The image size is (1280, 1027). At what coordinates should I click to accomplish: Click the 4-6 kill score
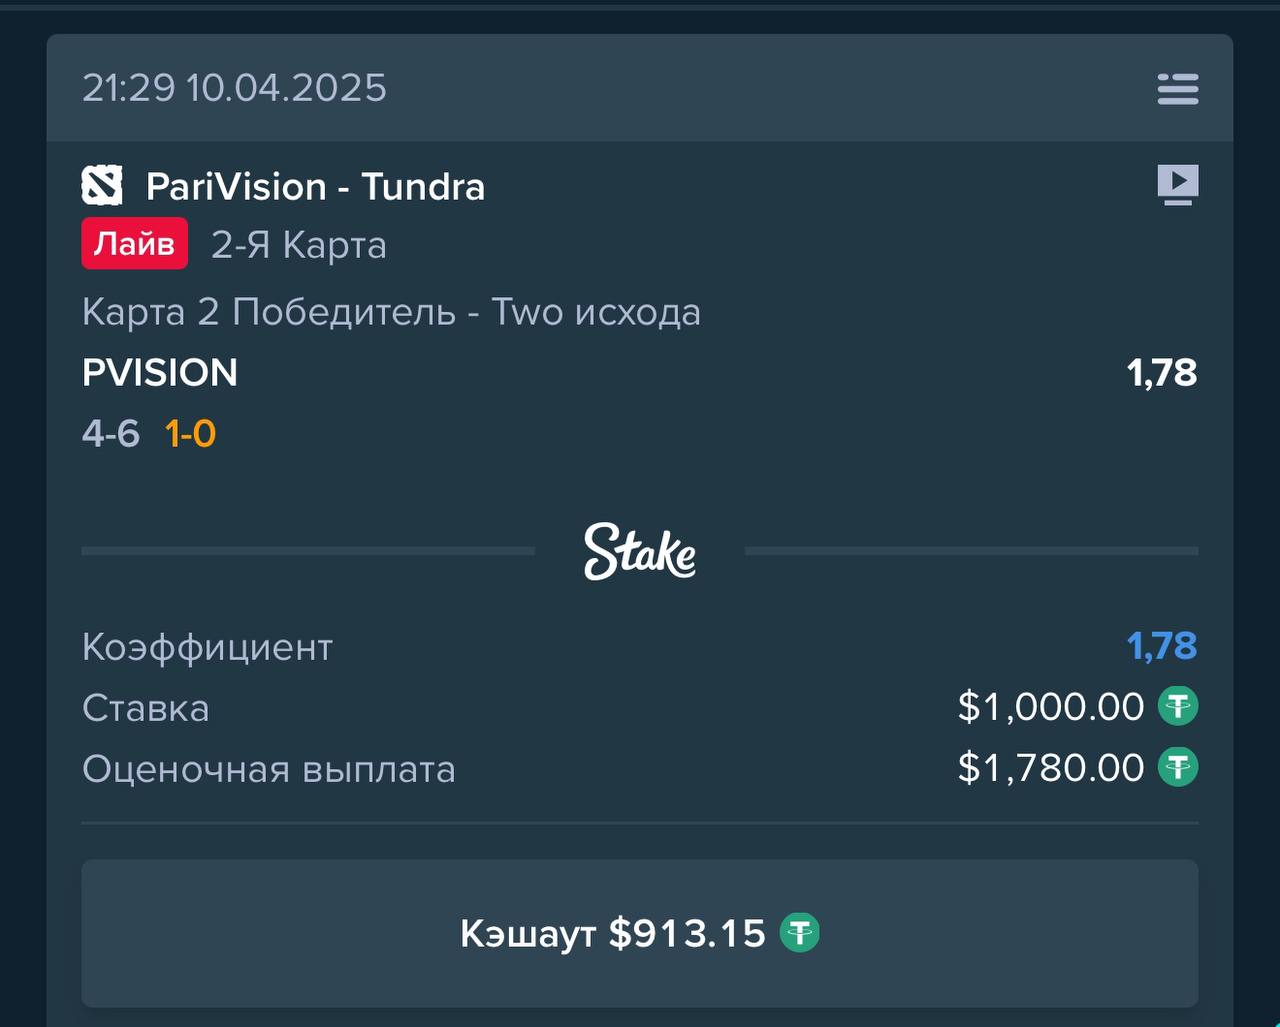(x=111, y=434)
